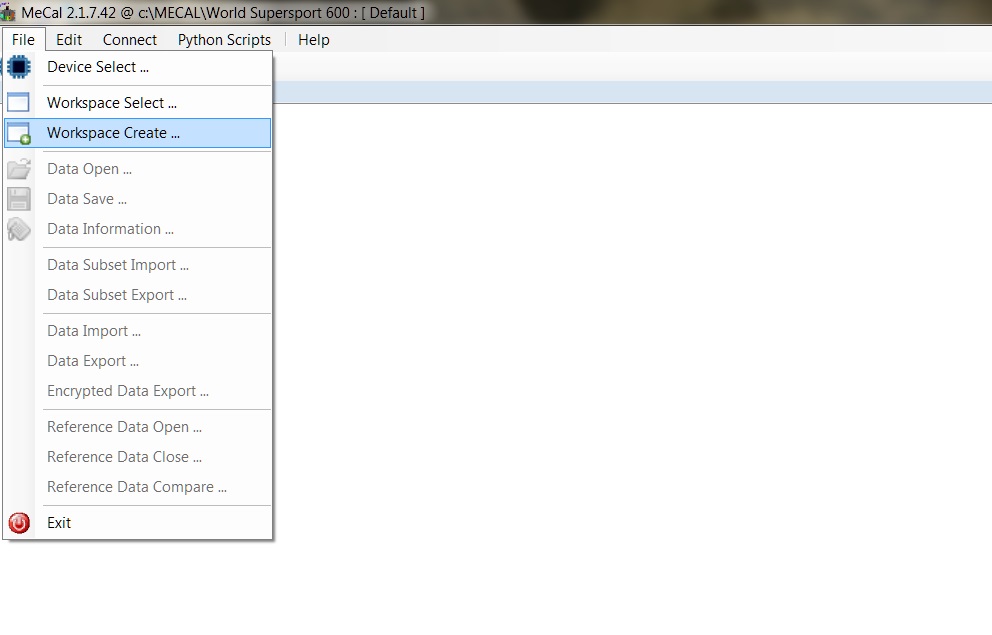
Task: Click the Data Information tag icon
Action: point(19,229)
